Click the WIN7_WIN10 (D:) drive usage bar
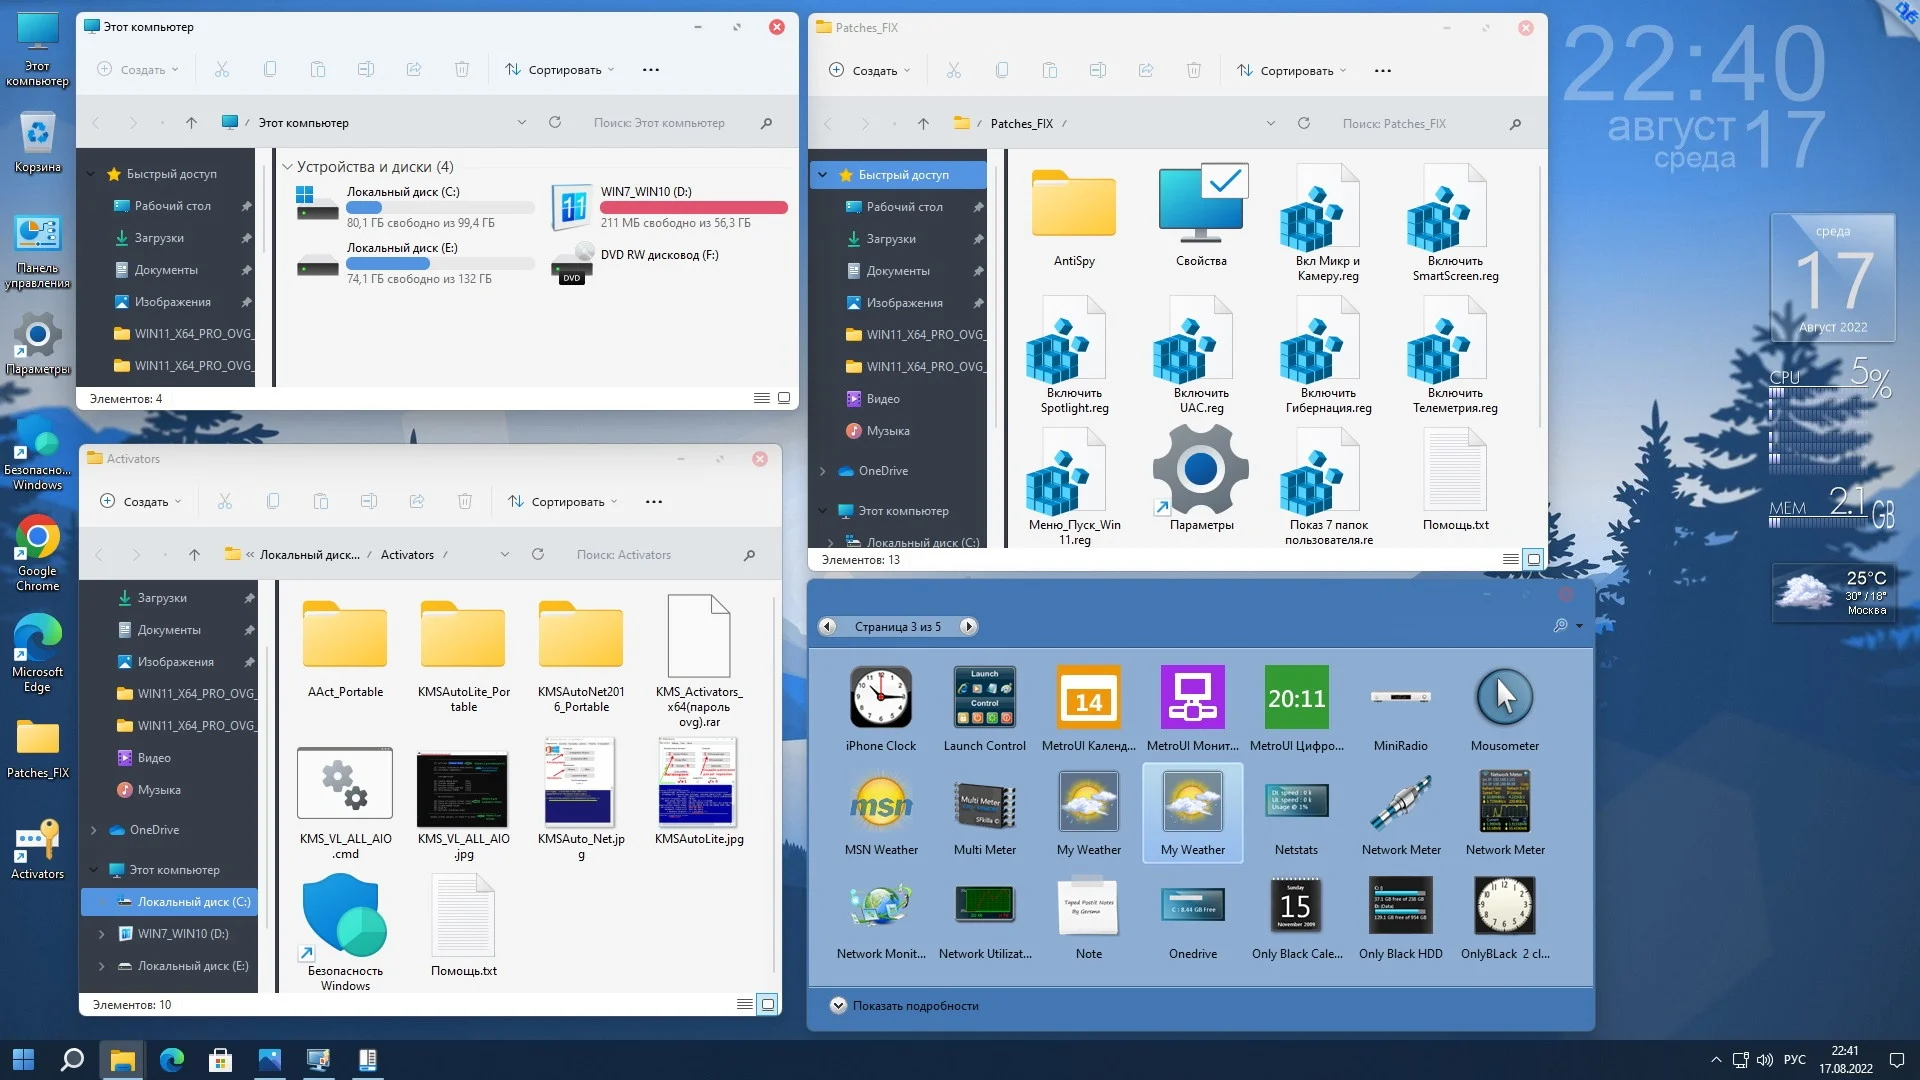 tap(693, 208)
